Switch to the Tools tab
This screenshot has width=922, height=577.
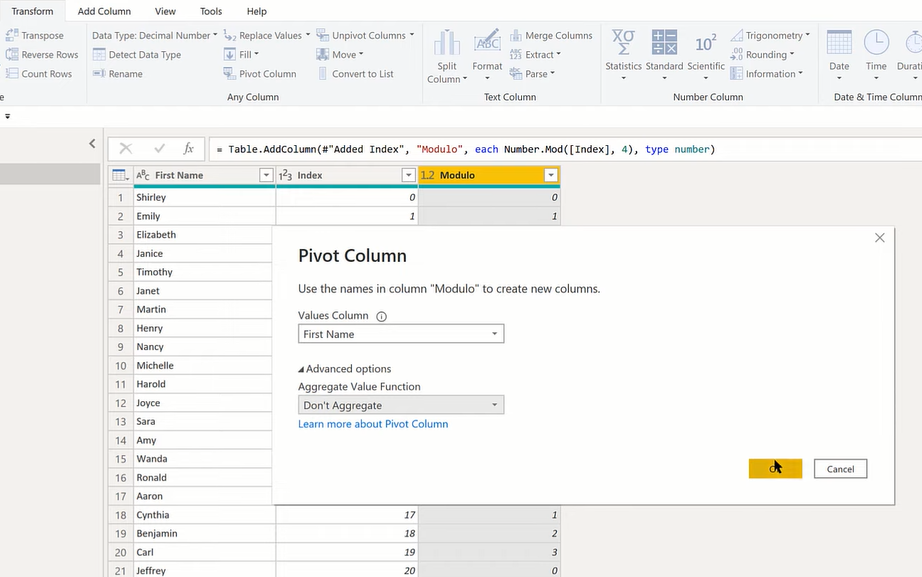[211, 11]
